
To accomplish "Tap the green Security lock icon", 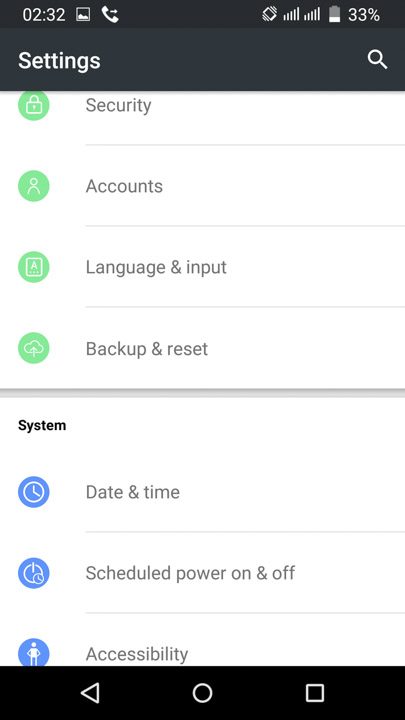I will (x=34, y=105).
